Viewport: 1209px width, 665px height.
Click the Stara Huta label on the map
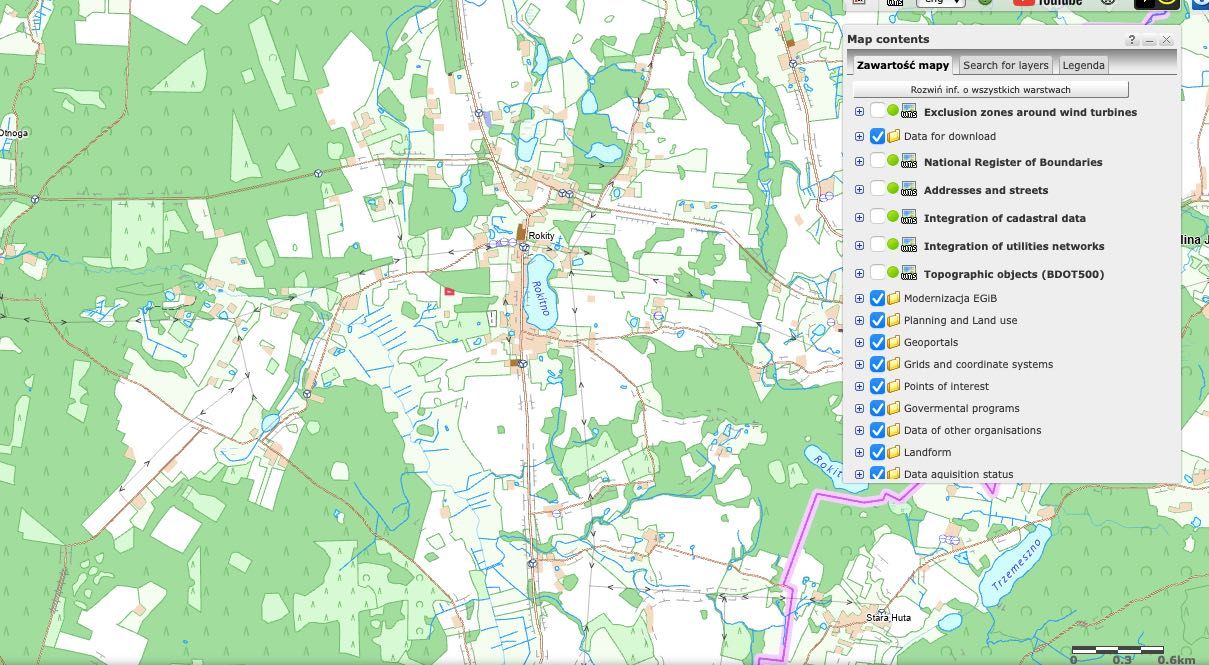pos(888,618)
